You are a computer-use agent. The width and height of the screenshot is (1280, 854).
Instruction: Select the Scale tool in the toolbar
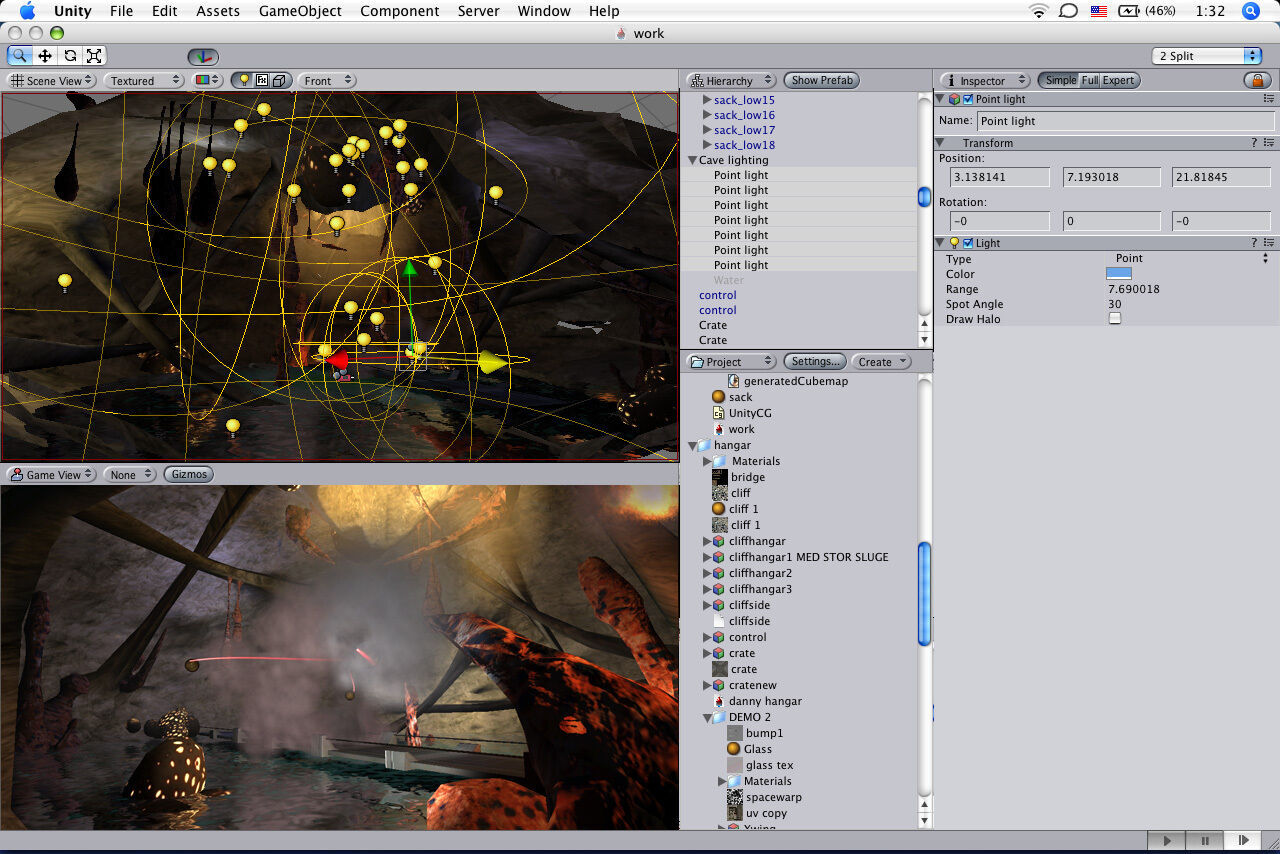[x=94, y=56]
